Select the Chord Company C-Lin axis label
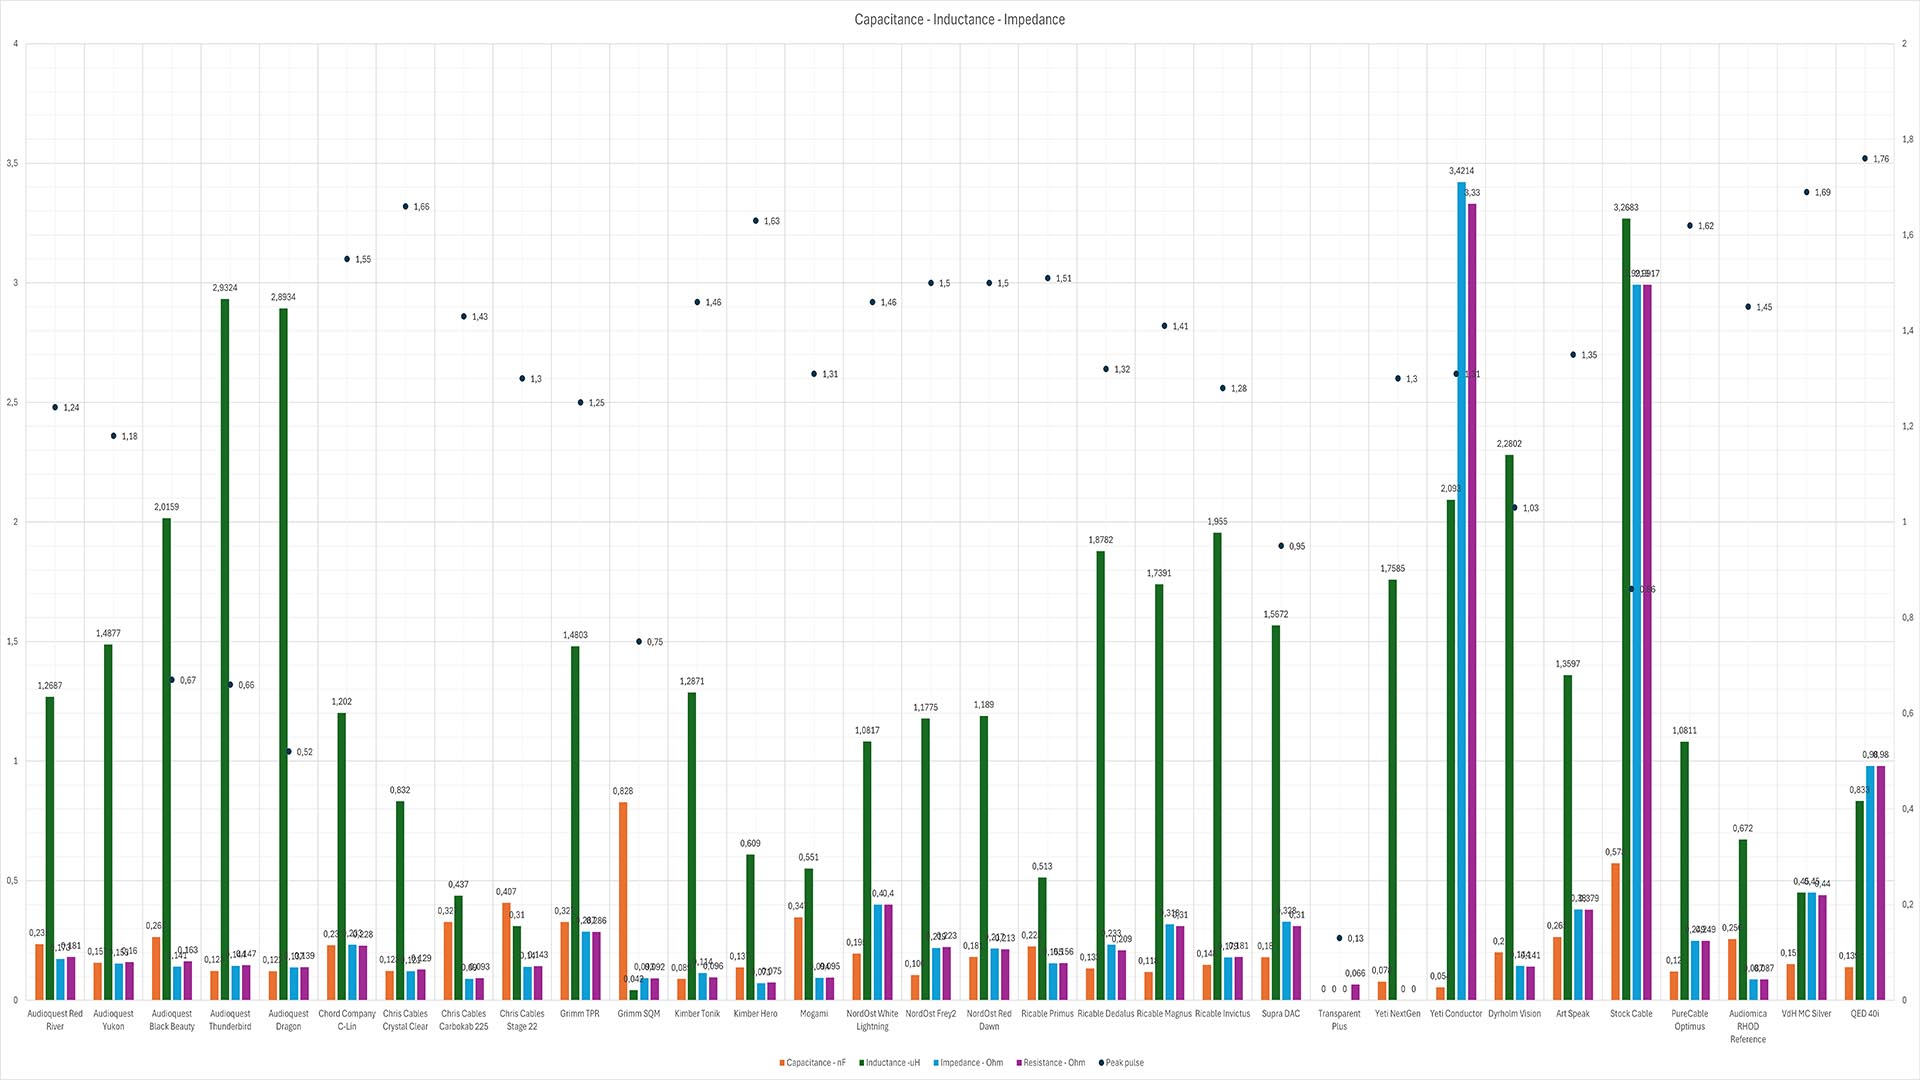The height and width of the screenshot is (1080, 1920). (x=347, y=1020)
